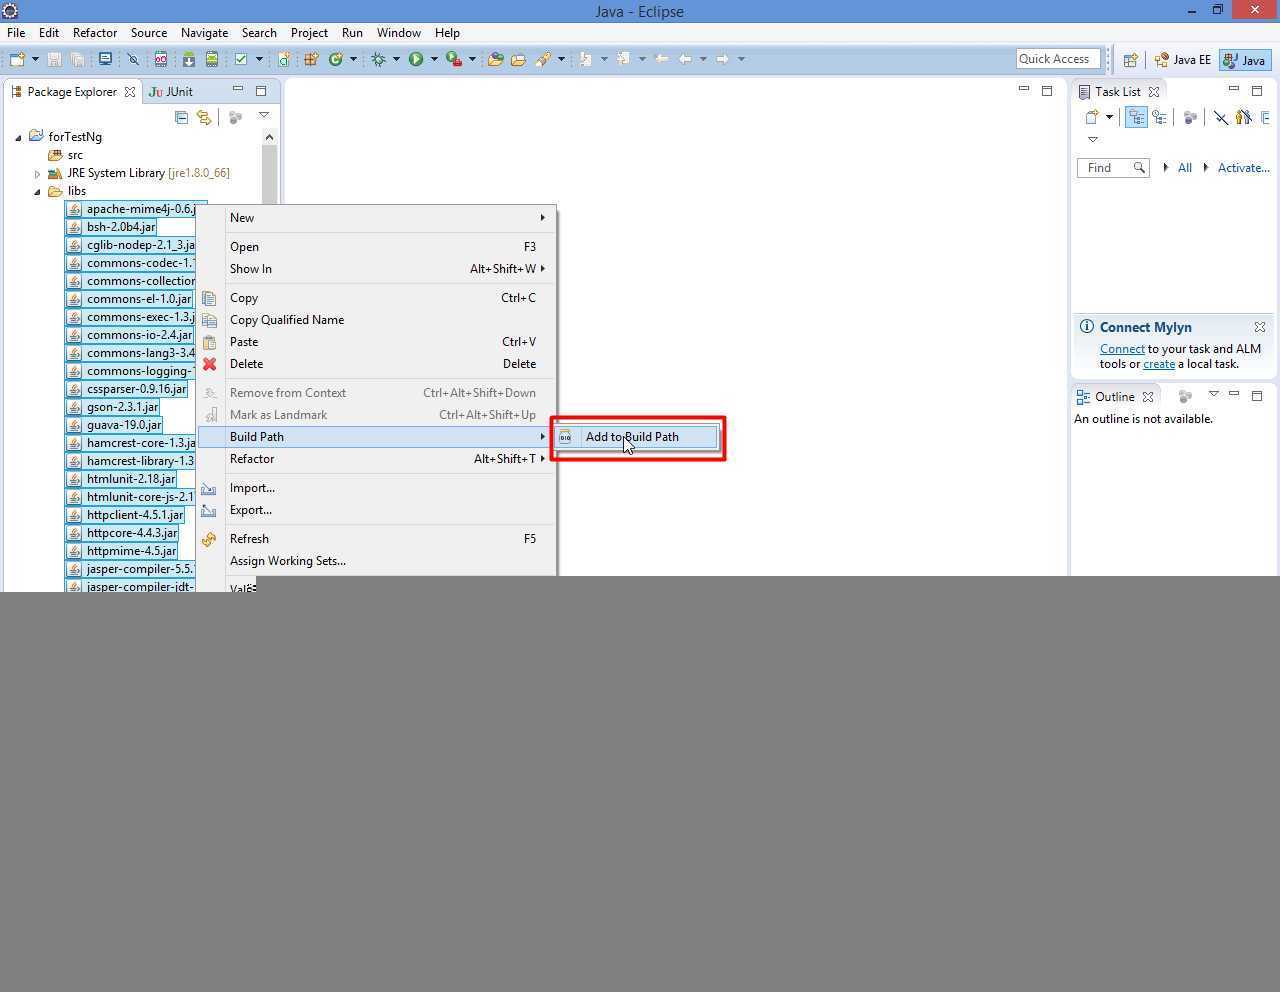Close the Package Explorer tab
The width and height of the screenshot is (1280, 992).
point(130,92)
